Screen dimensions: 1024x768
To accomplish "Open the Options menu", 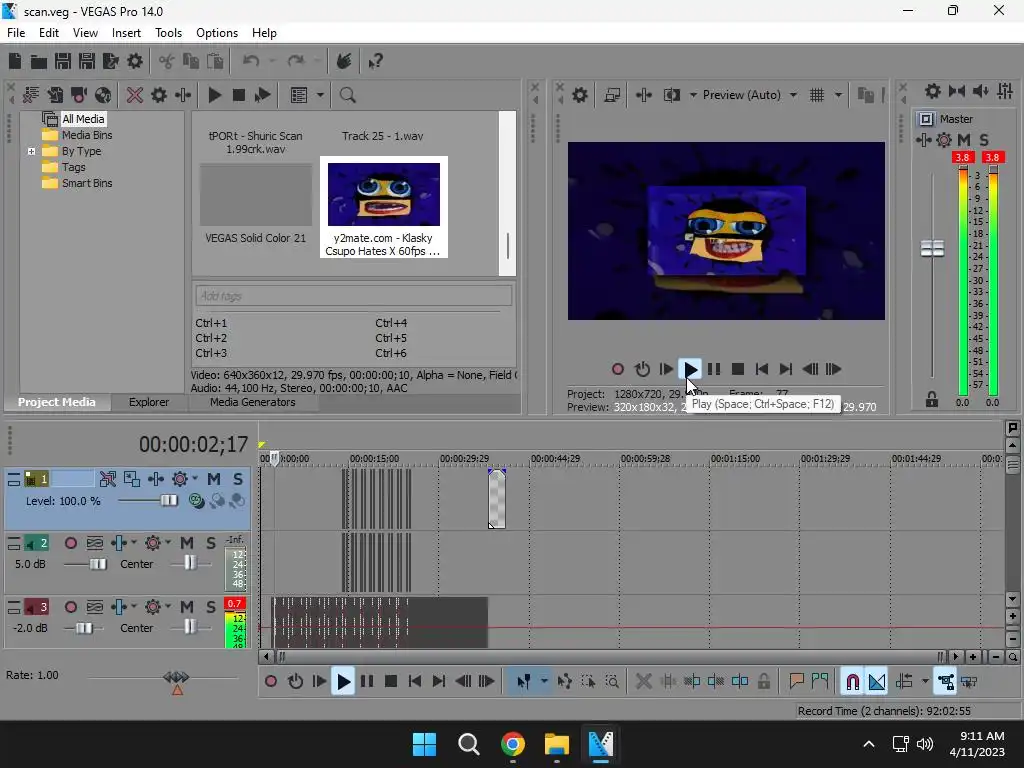I will (217, 33).
